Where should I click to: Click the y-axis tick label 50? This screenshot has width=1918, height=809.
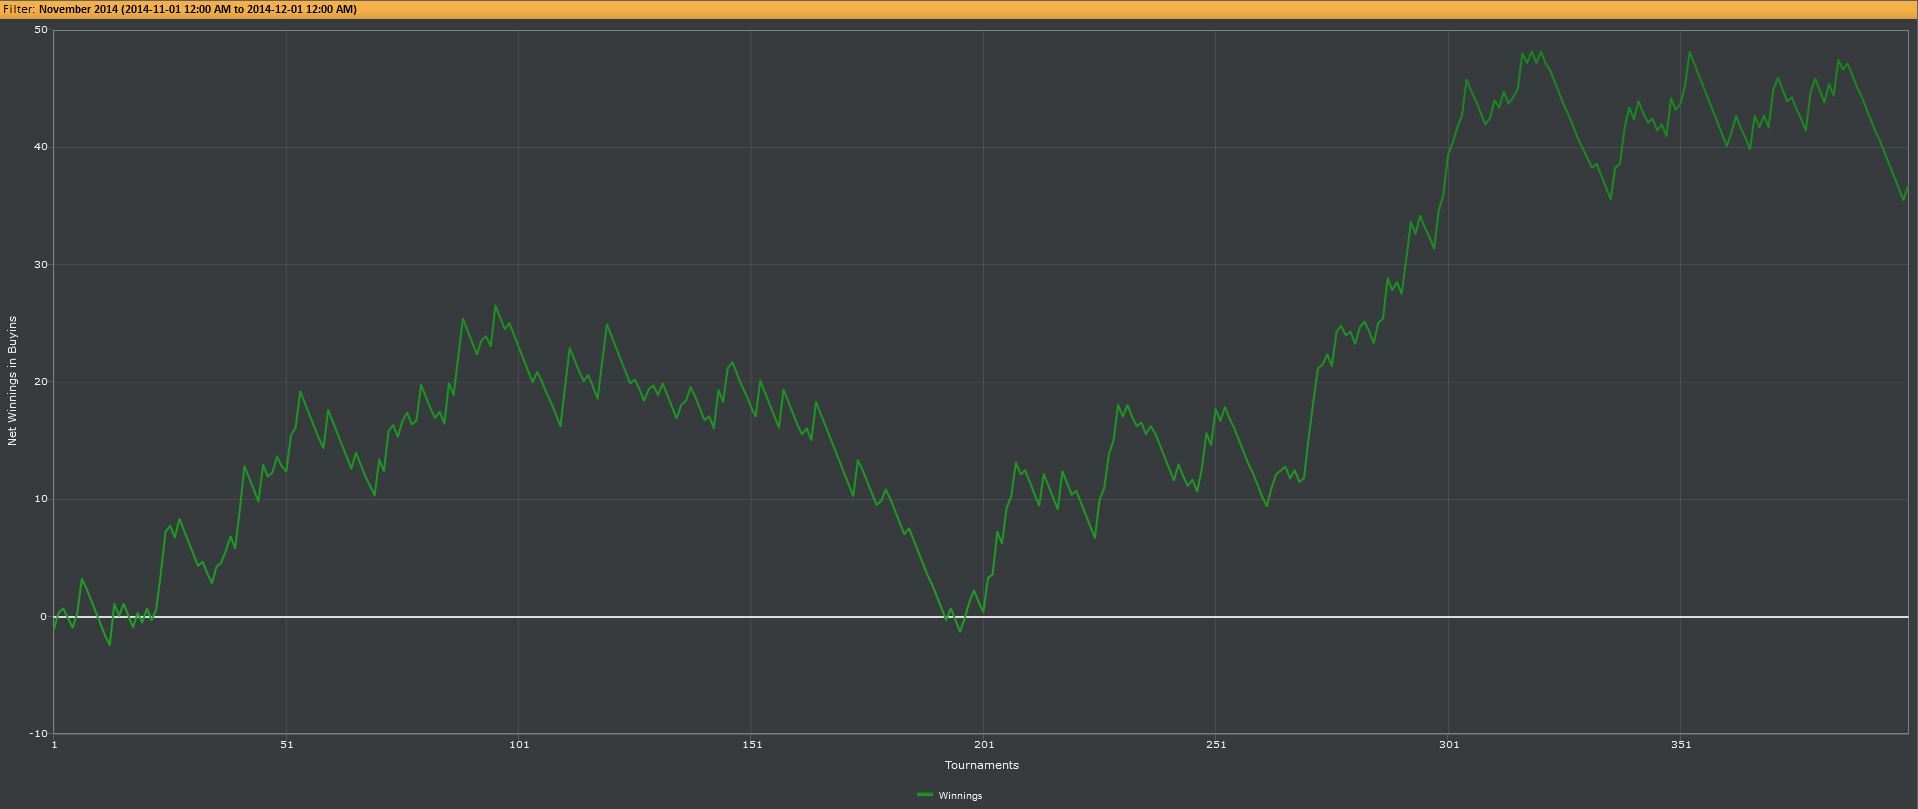(41, 30)
